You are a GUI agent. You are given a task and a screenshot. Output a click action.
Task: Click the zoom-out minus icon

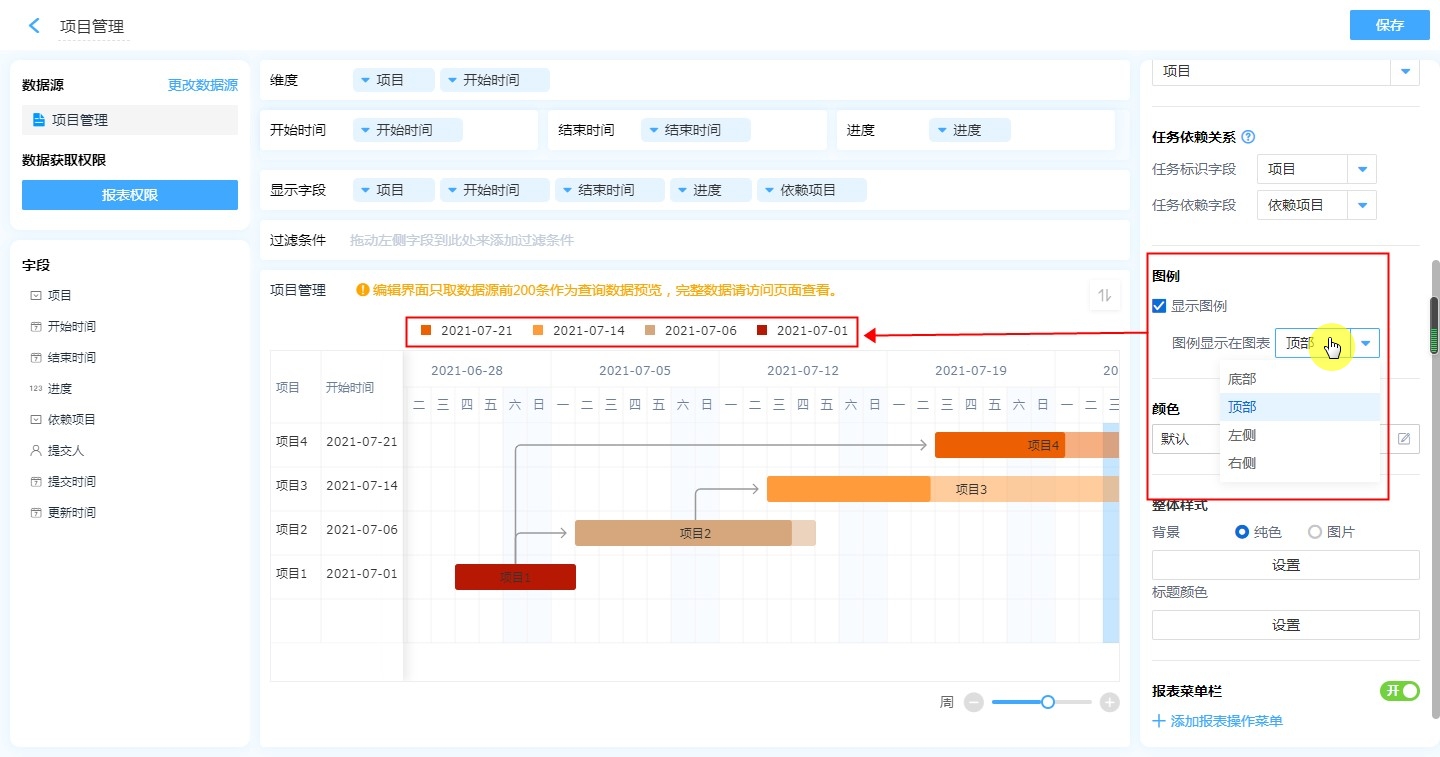(973, 703)
